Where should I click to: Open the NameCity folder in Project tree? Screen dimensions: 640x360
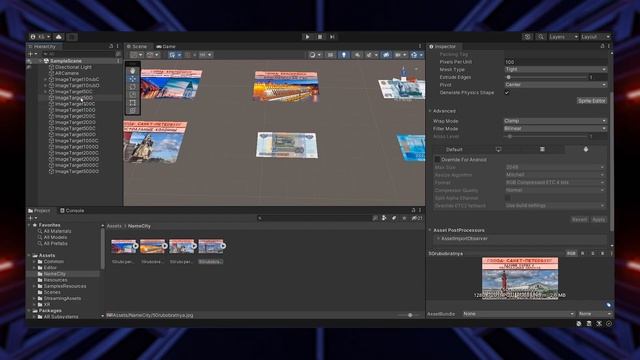[55, 274]
